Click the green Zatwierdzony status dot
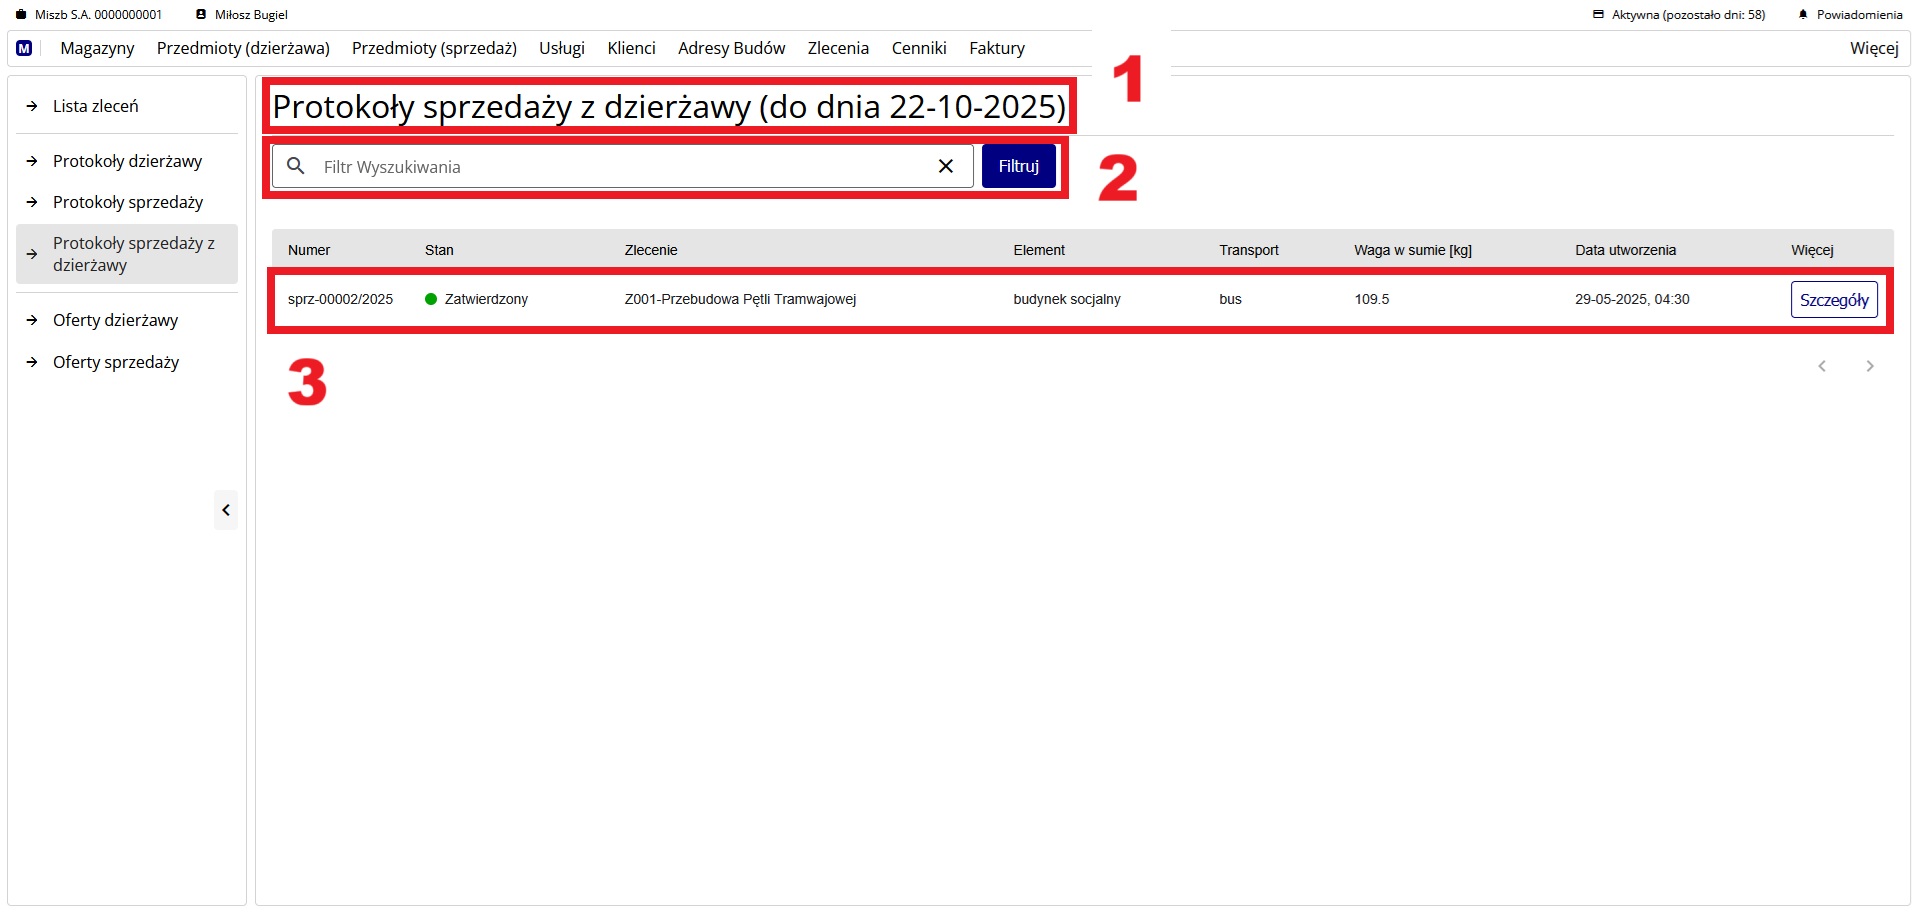This screenshot has width=1917, height=913. click(431, 299)
